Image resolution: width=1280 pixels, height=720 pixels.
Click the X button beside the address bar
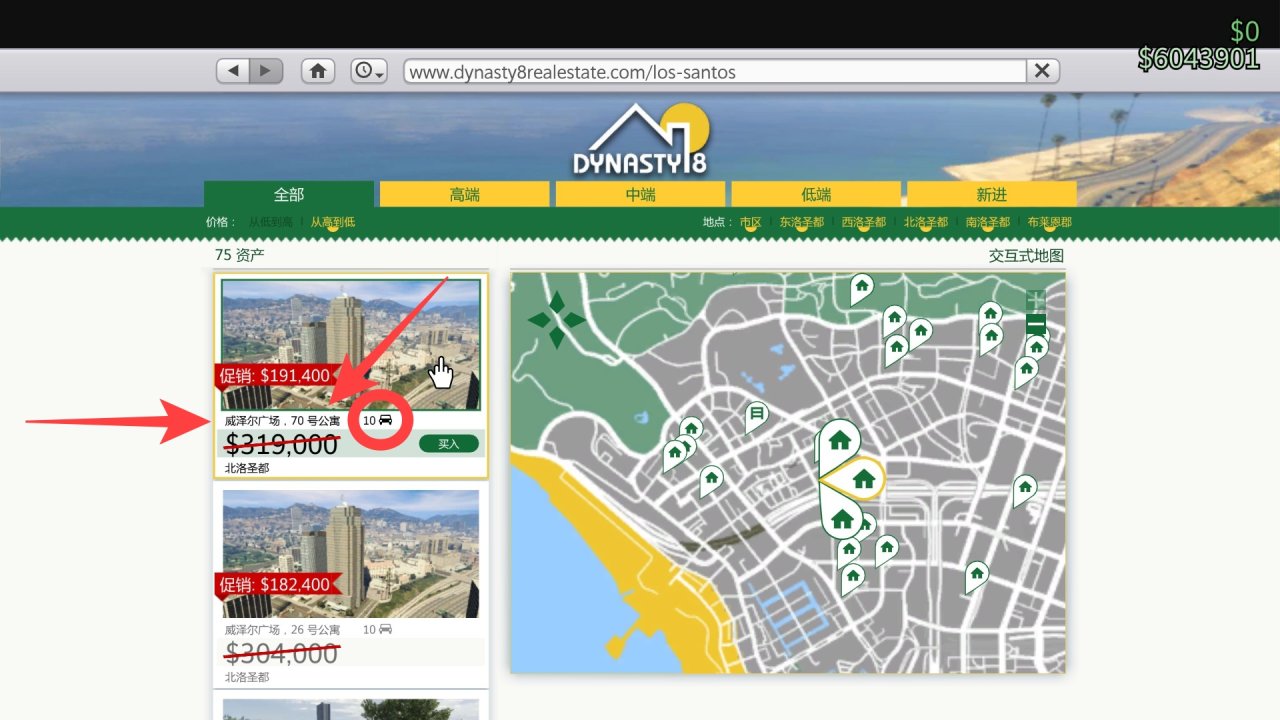click(1042, 71)
